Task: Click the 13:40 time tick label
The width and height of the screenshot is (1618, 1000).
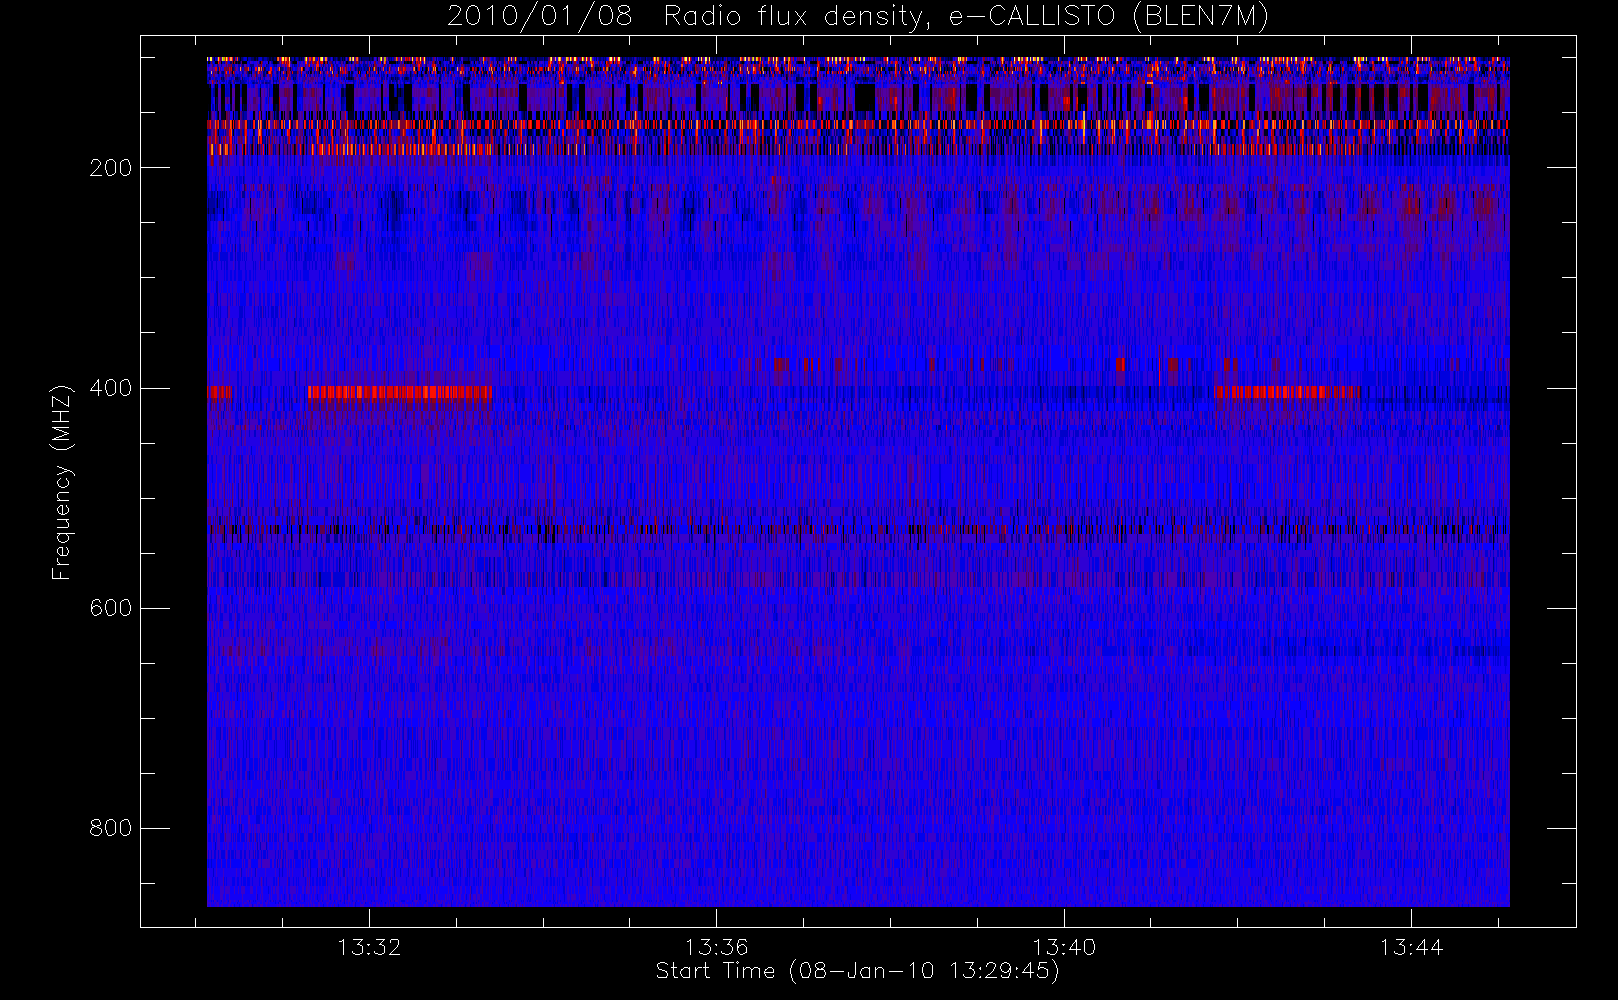Action: (x=1064, y=947)
